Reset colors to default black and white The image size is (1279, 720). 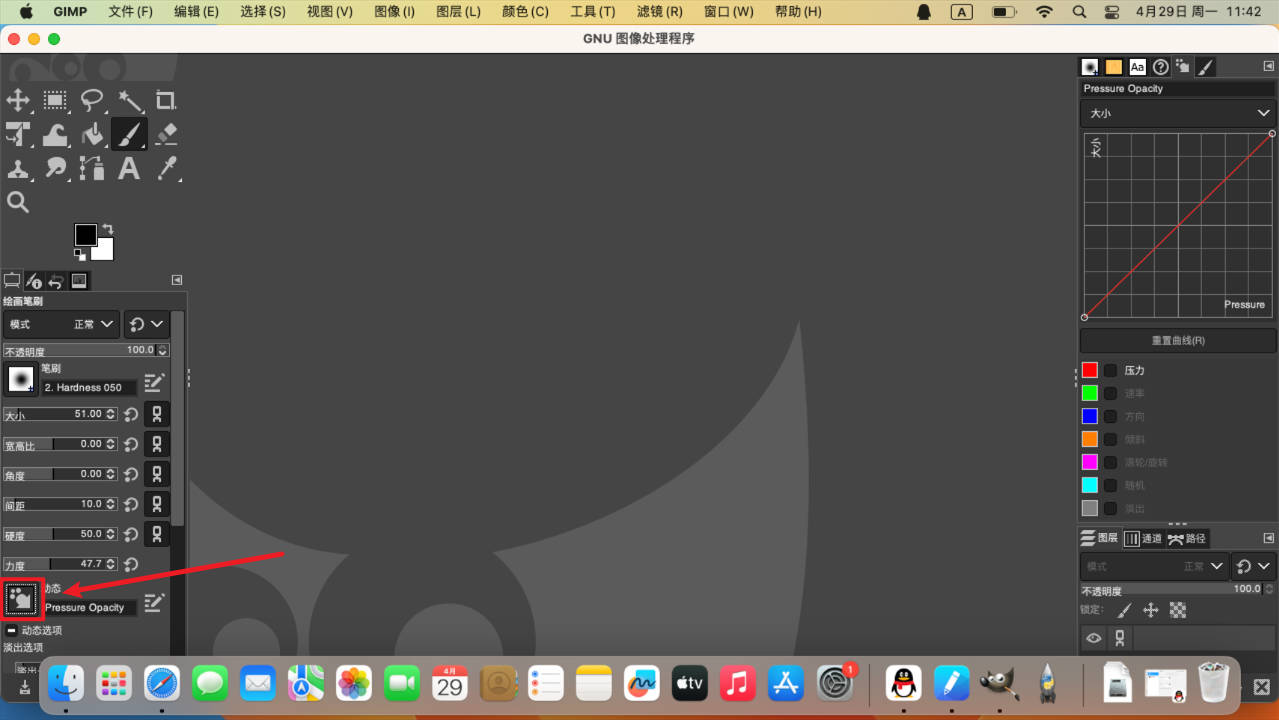pos(80,254)
